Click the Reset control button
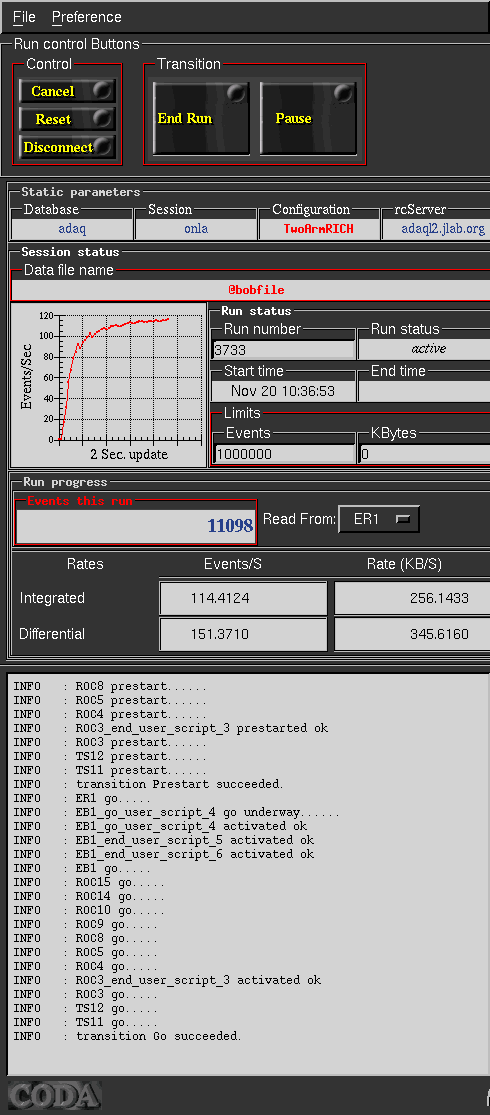 coord(67,119)
